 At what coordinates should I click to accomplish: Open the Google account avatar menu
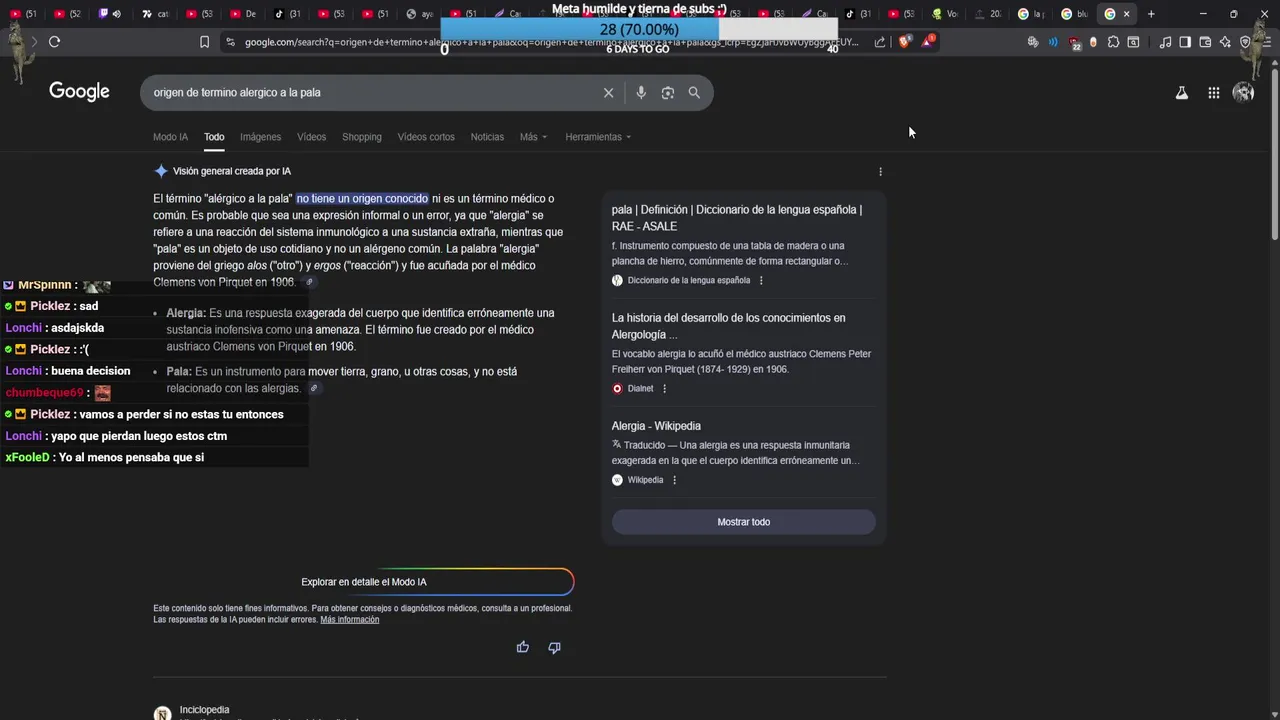tap(1243, 92)
